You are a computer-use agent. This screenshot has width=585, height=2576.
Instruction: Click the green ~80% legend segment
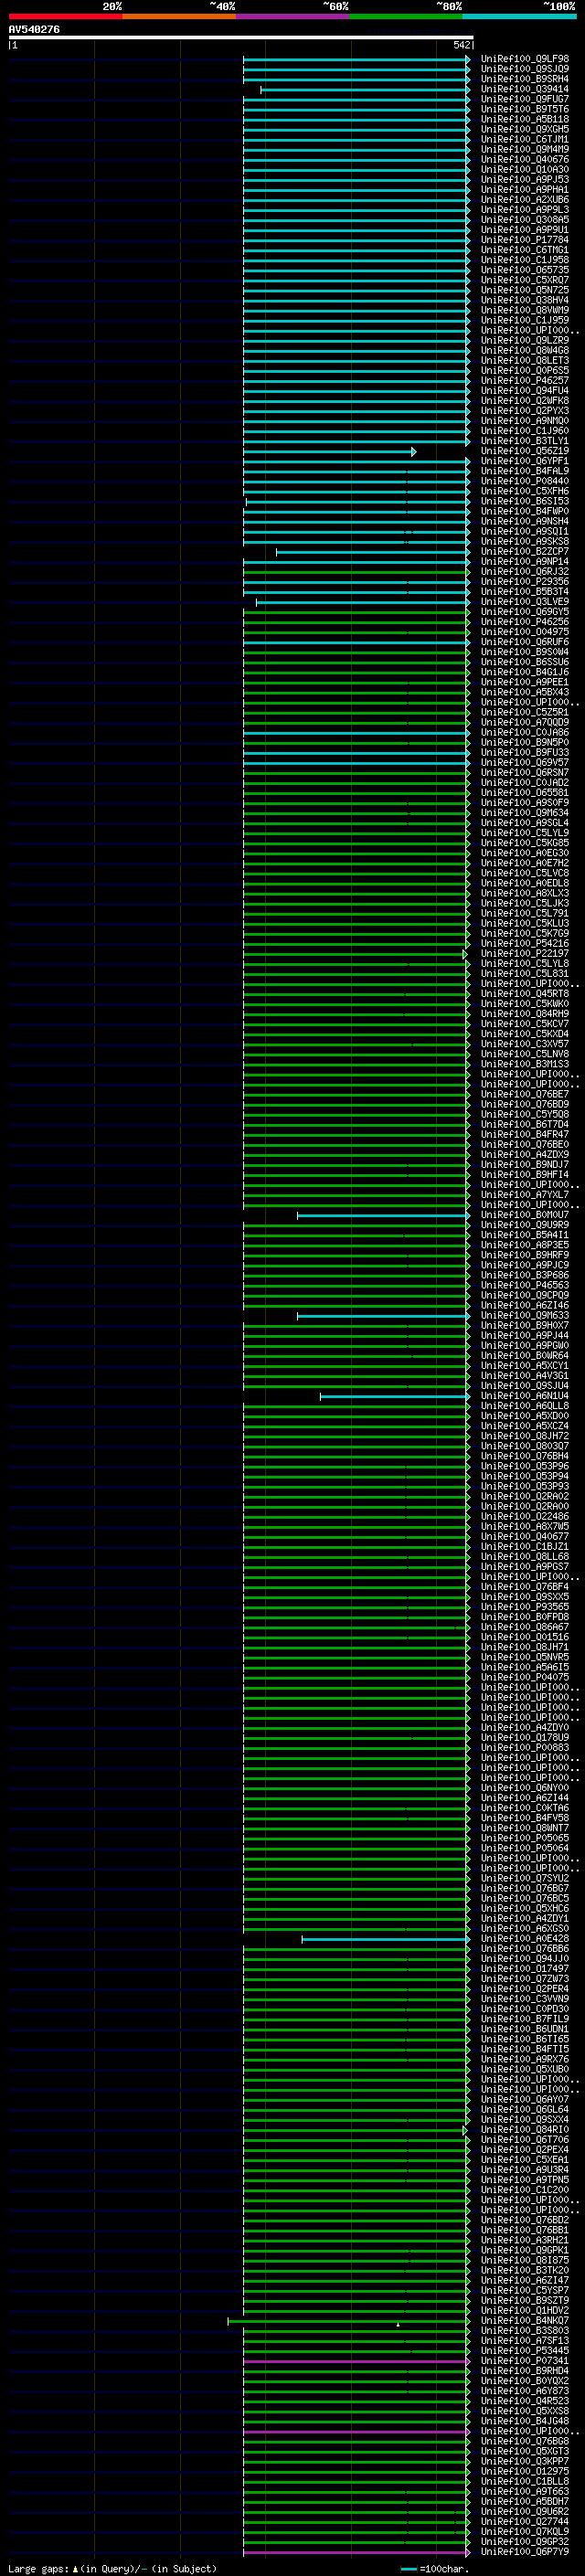pos(406,16)
